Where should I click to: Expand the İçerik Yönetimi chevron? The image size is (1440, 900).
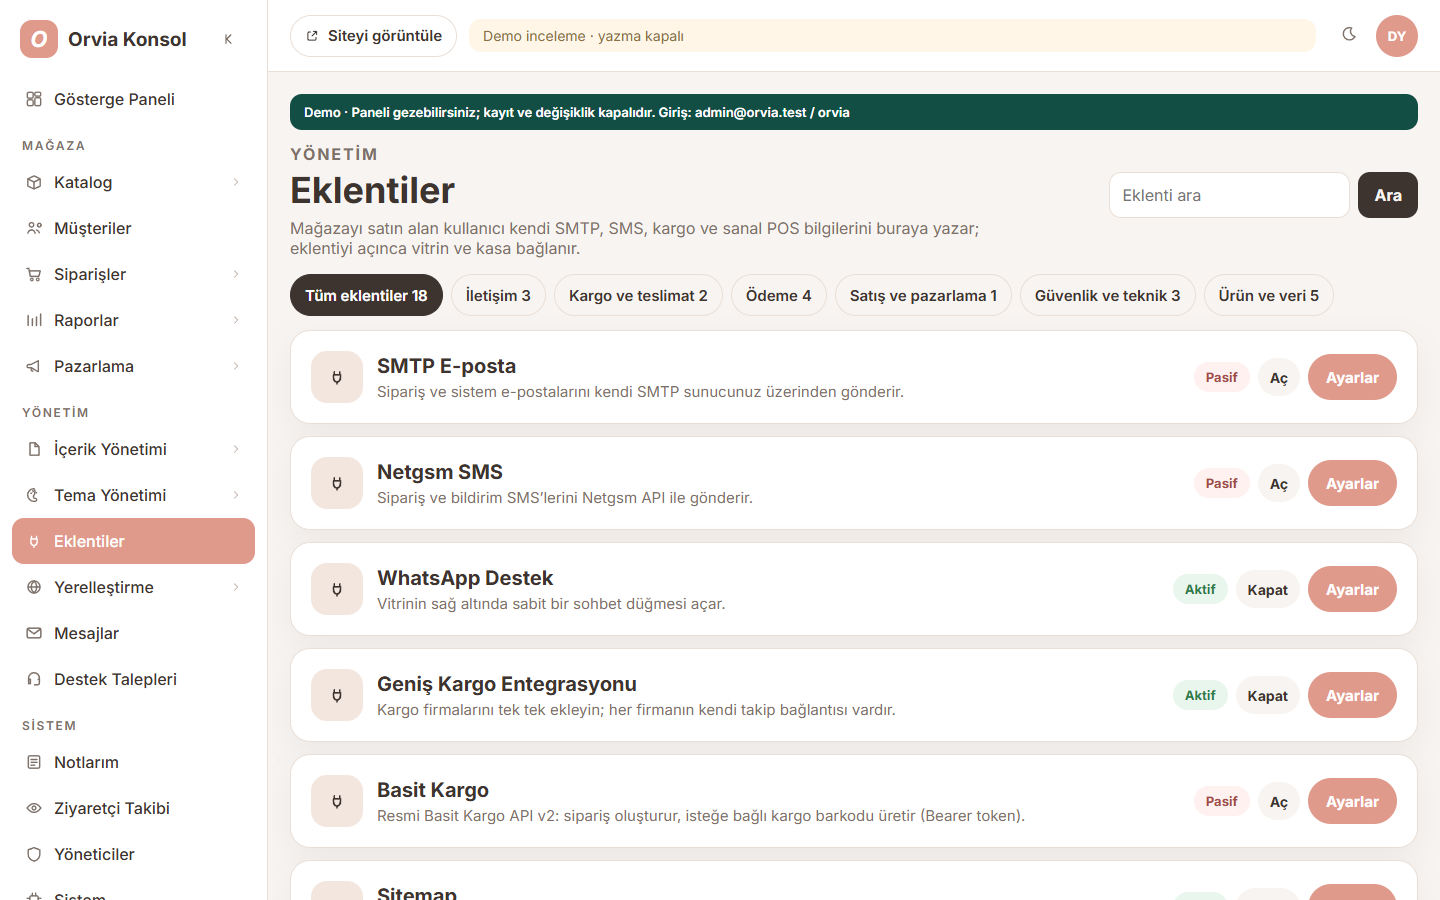pos(236,449)
